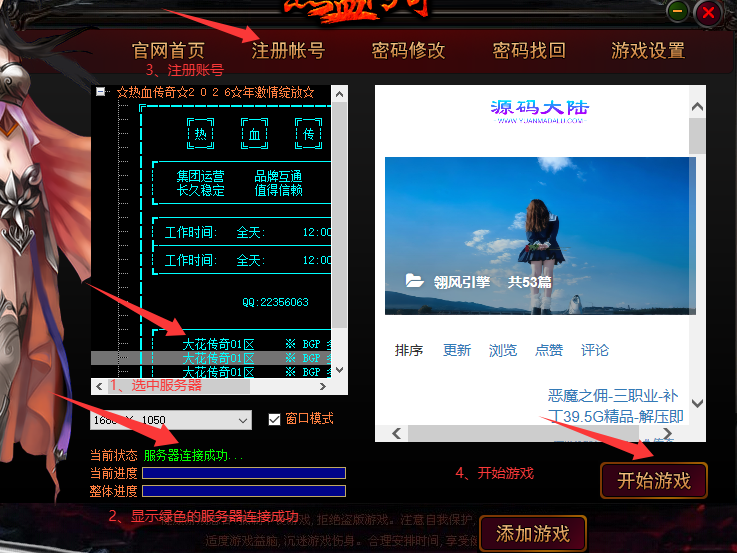This screenshot has width=737, height=553.
Task: Open the 游戏设置 menu item
Action: (x=648, y=50)
